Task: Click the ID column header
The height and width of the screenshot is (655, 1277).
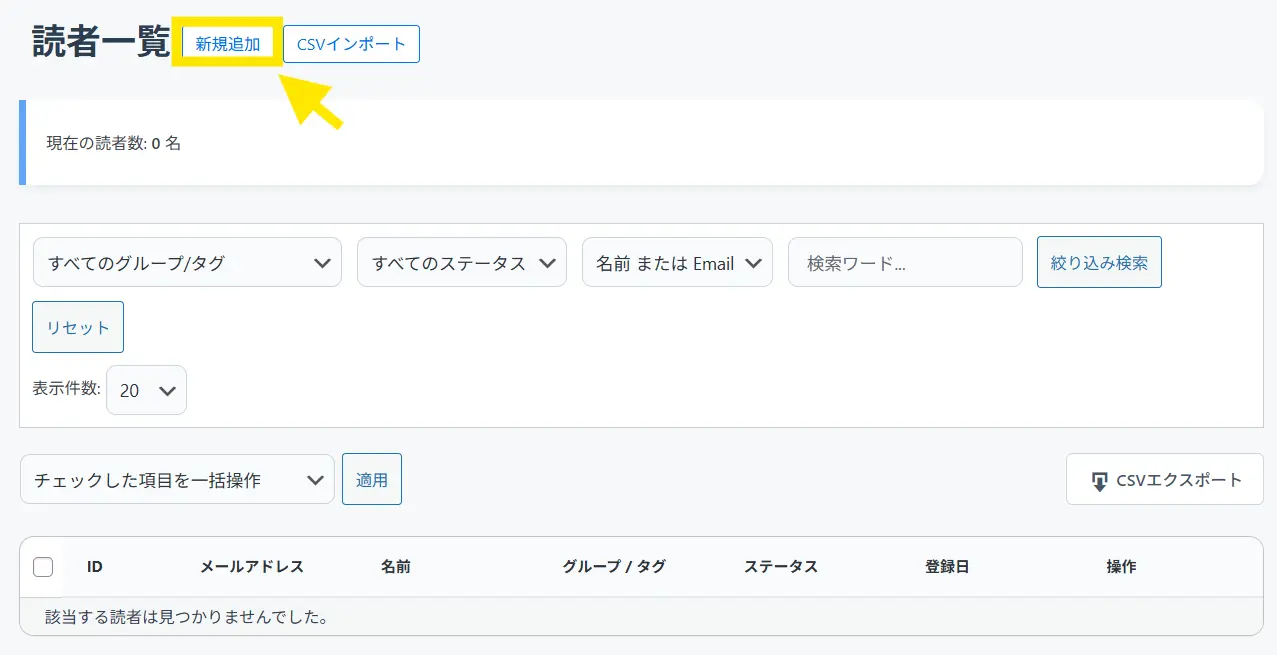Action: [x=95, y=567]
